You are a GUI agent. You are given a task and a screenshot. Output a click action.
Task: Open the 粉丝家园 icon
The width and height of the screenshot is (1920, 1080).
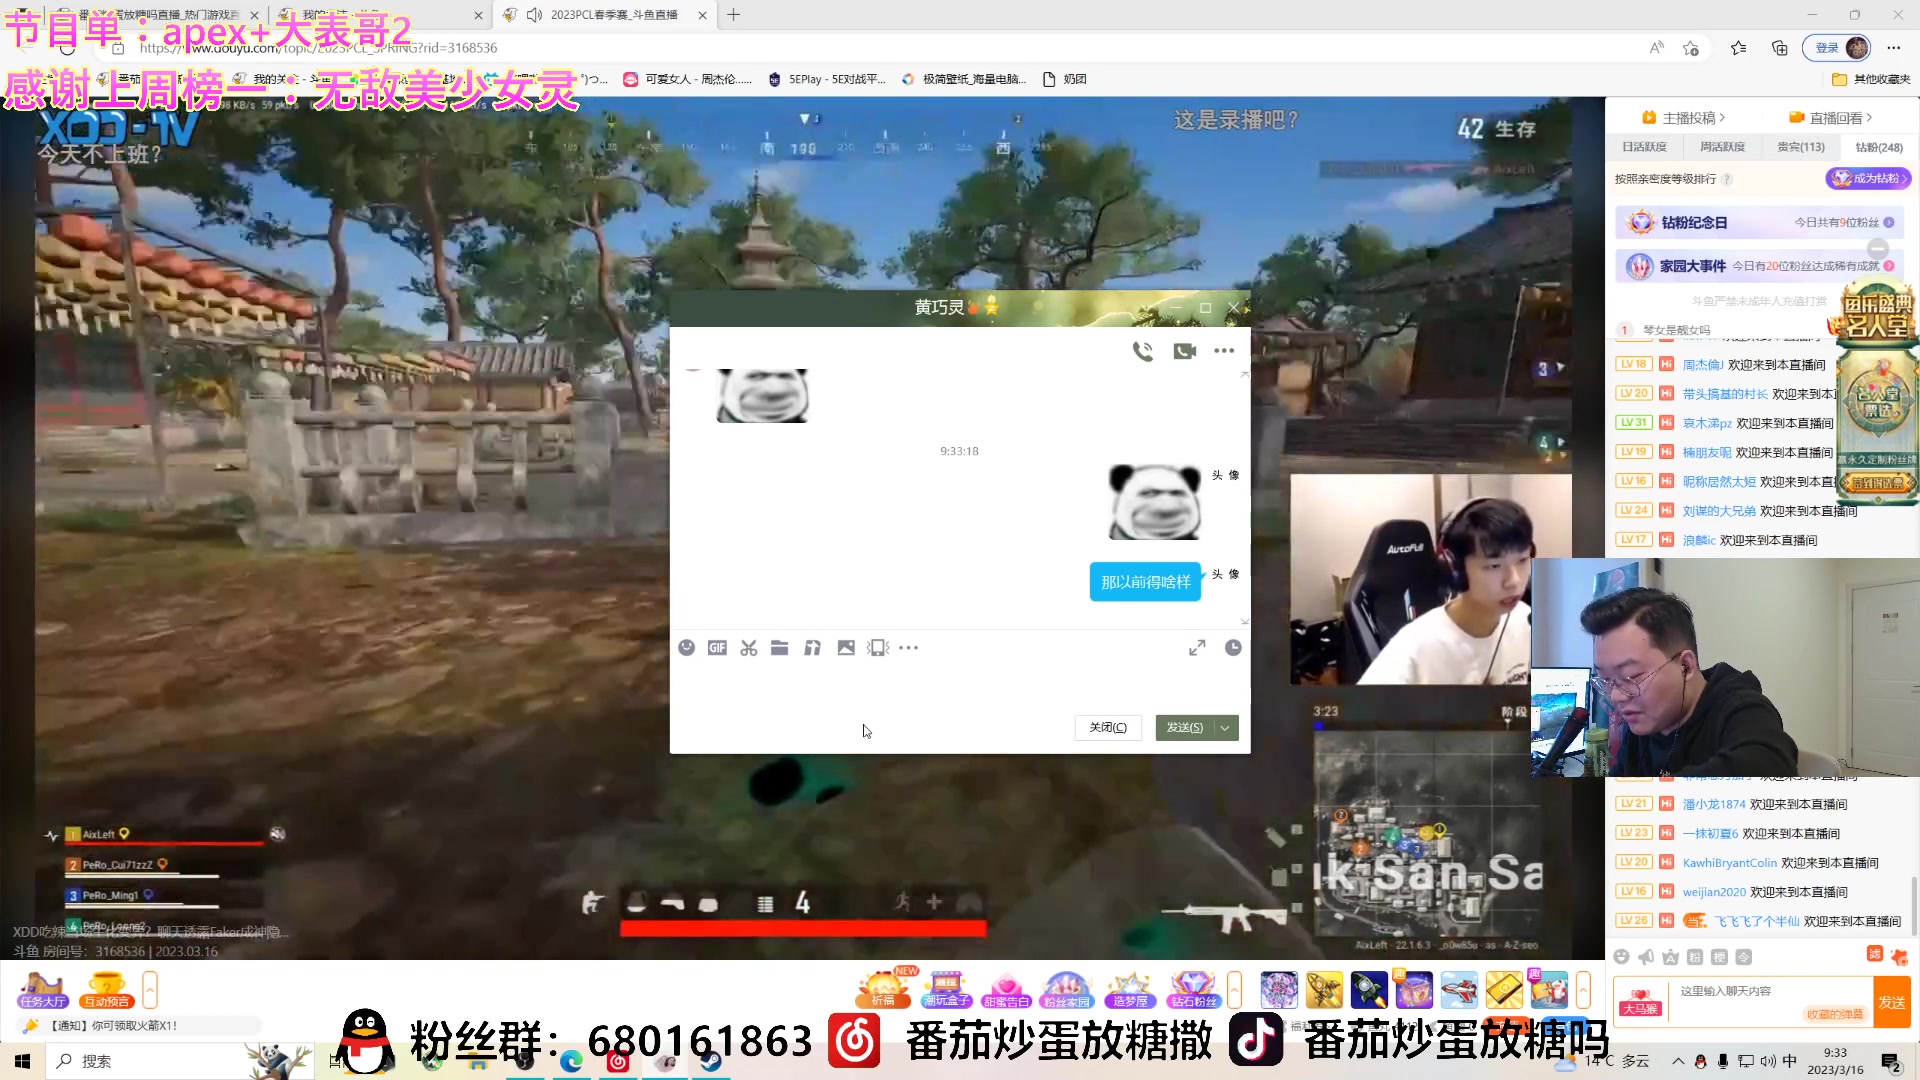coord(1066,990)
